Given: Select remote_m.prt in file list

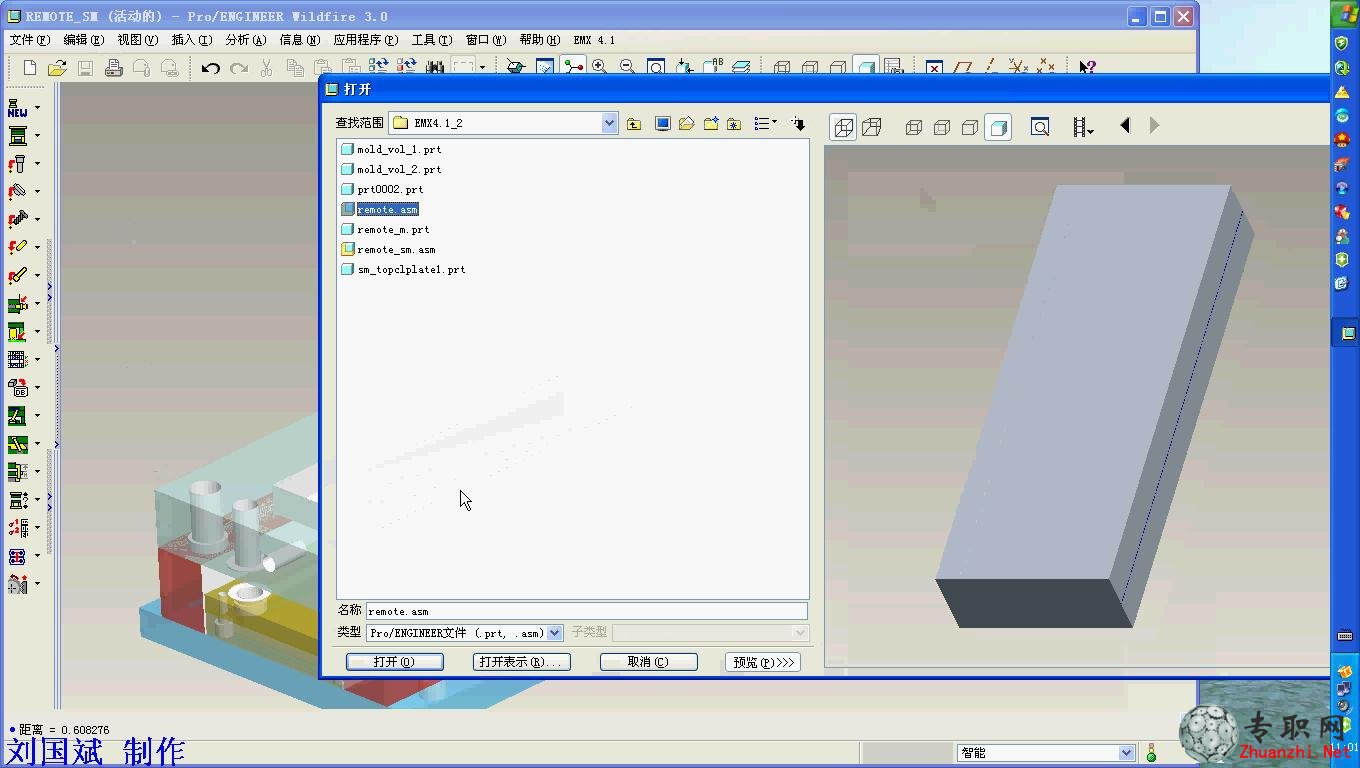Looking at the screenshot, I should pos(385,229).
